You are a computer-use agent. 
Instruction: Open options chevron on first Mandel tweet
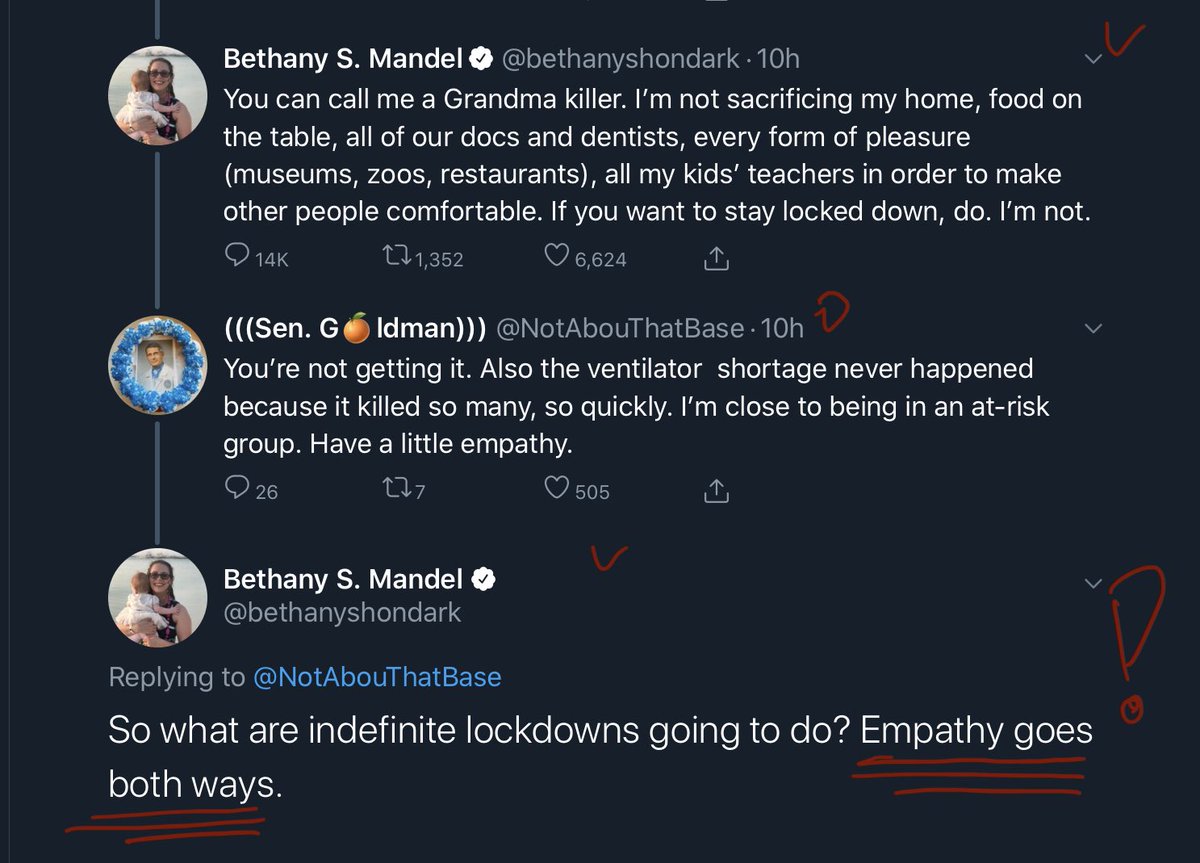pyautogui.click(x=1094, y=60)
